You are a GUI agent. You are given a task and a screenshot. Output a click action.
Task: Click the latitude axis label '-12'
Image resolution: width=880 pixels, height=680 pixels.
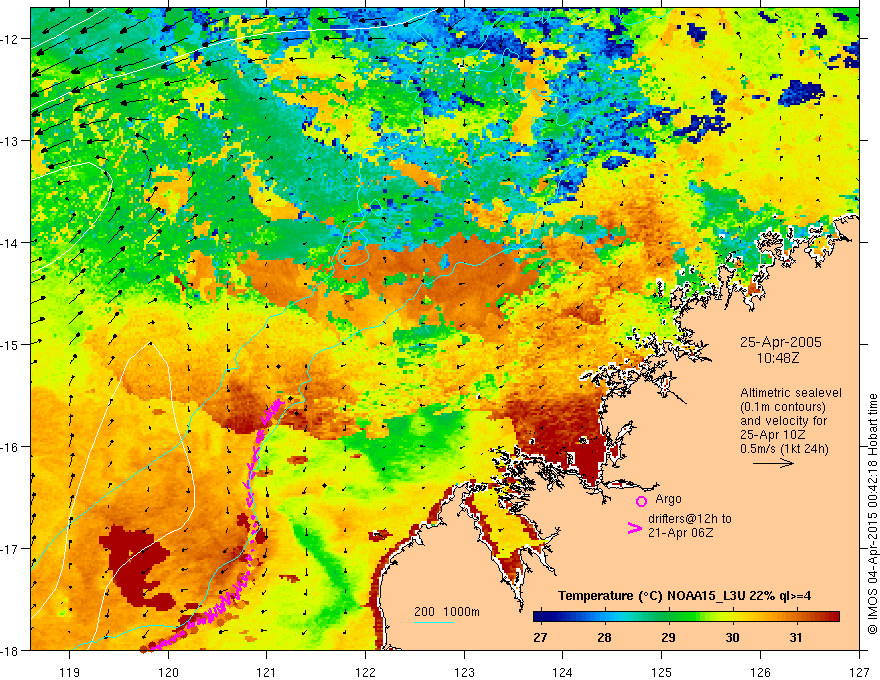click(x=10, y=39)
